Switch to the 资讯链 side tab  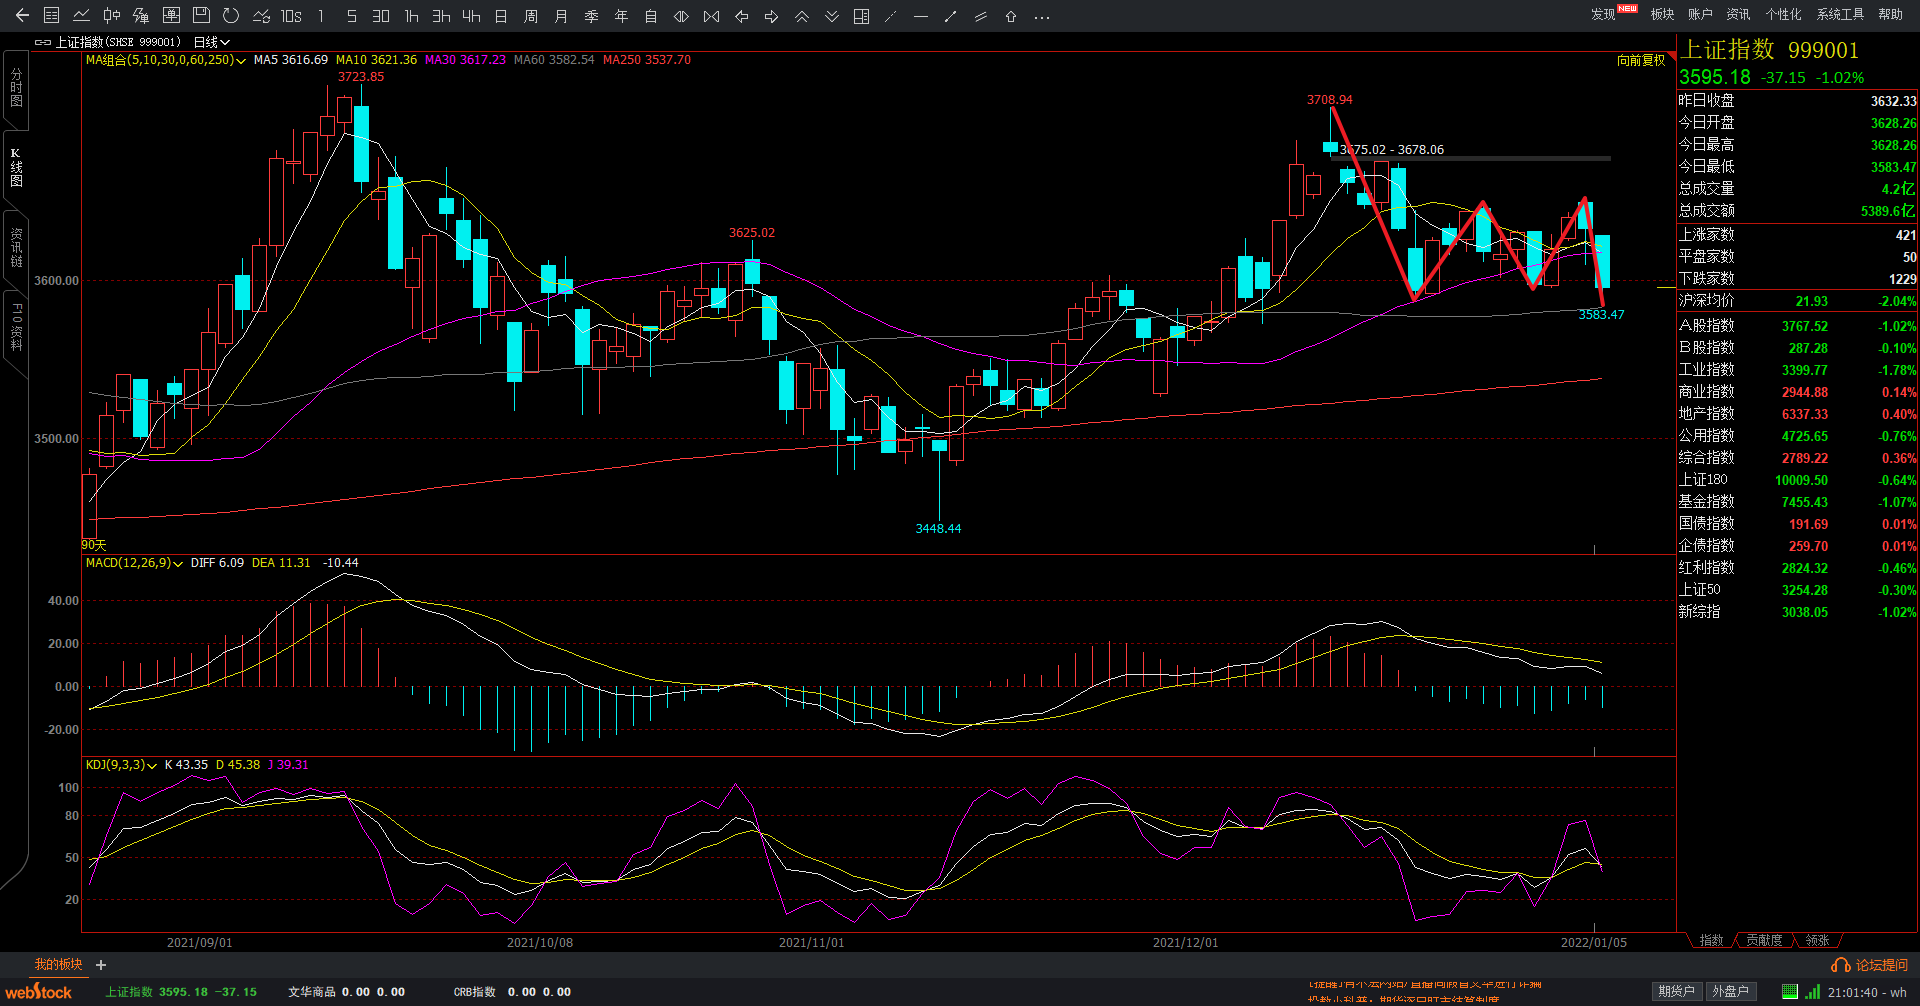16,247
